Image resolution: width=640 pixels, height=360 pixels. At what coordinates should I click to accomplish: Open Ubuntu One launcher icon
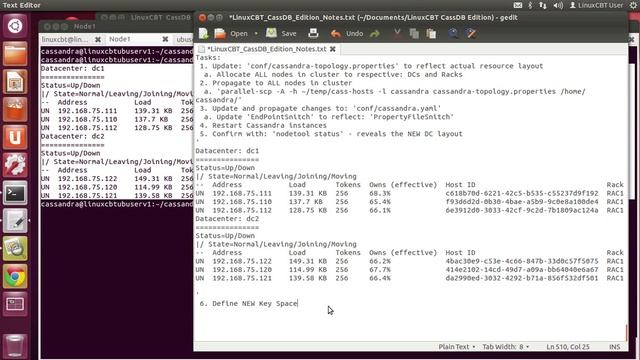click(x=15, y=137)
